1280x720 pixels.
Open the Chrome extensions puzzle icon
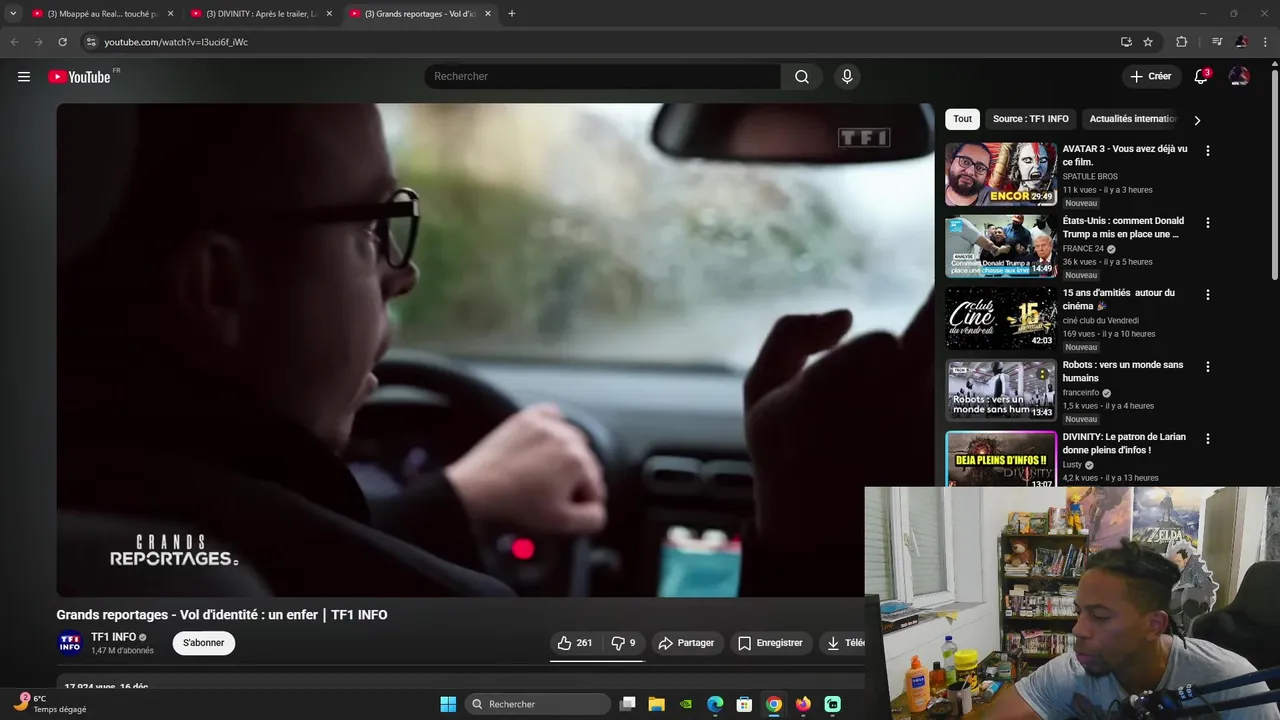[x=1182, y=42]
